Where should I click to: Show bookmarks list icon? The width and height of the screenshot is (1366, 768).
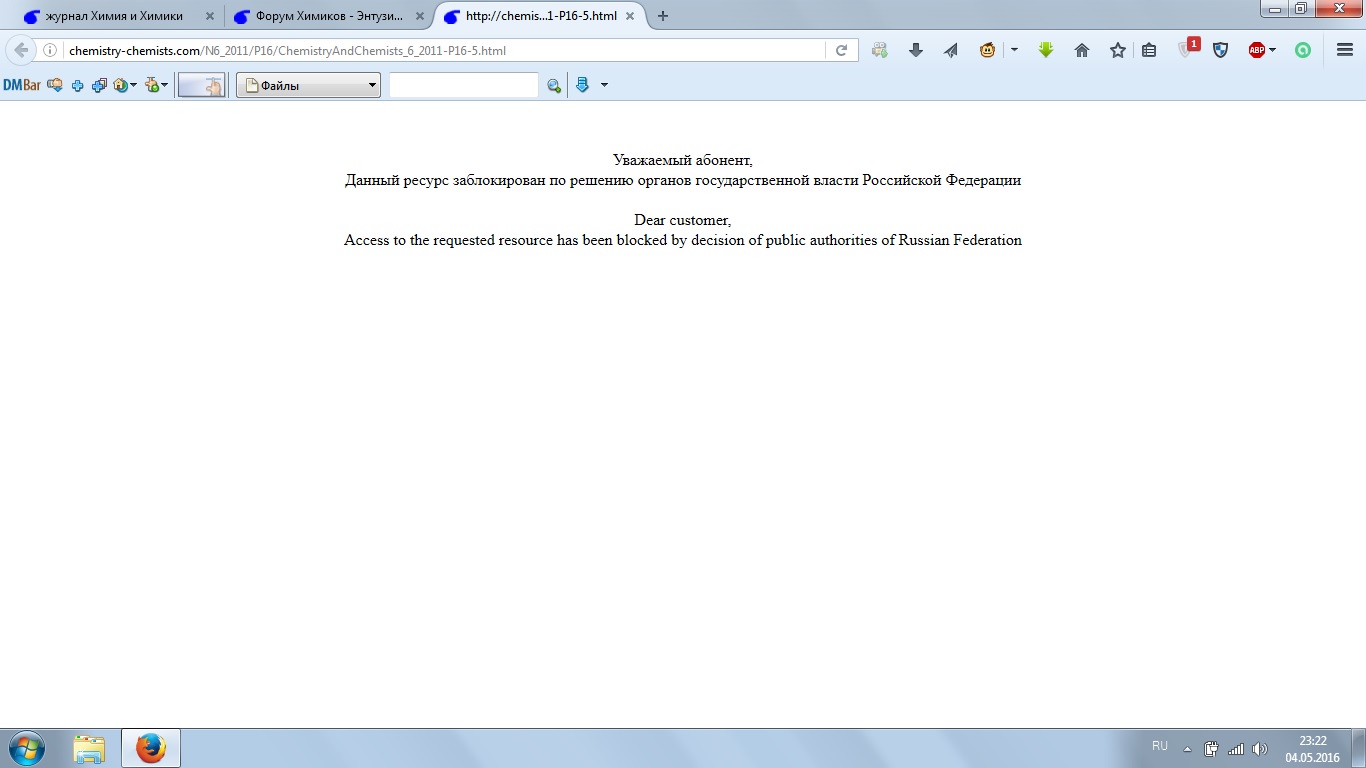1149,50
